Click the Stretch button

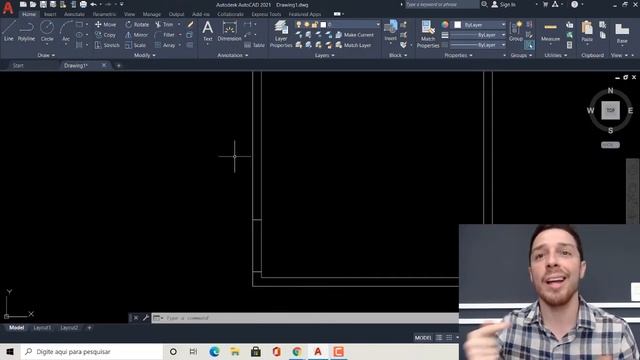[107, 45]
